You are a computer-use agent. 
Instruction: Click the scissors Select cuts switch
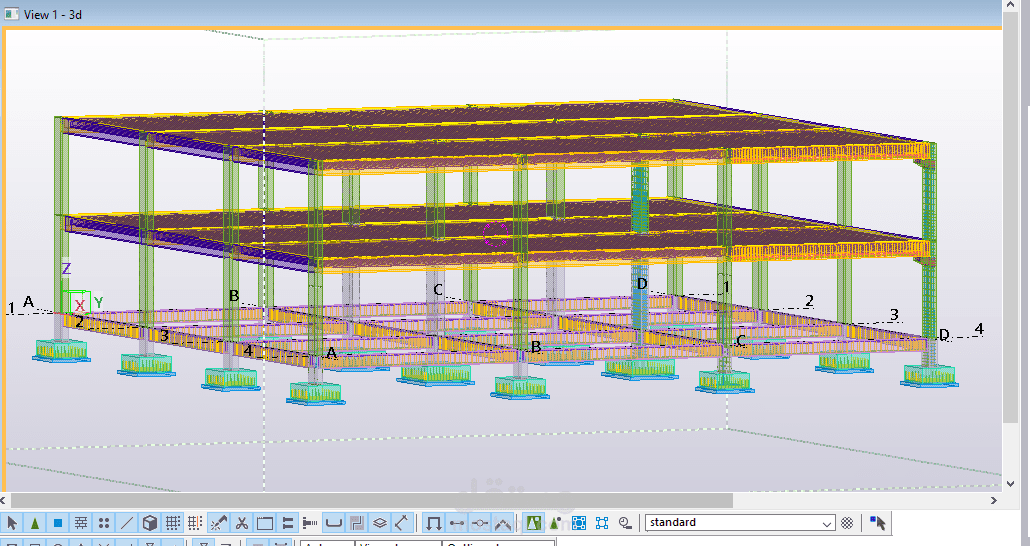[241, 523]
